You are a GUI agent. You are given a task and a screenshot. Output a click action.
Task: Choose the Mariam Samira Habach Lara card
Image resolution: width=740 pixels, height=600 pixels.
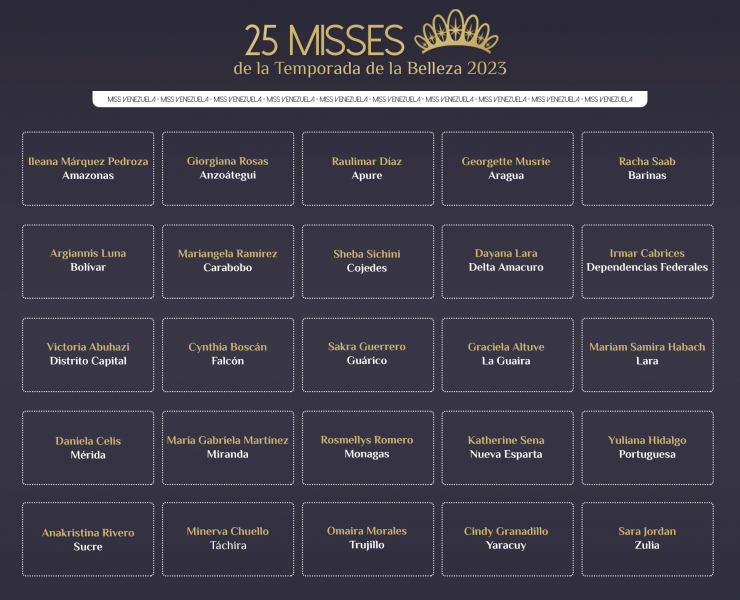[x=648, y=355]
